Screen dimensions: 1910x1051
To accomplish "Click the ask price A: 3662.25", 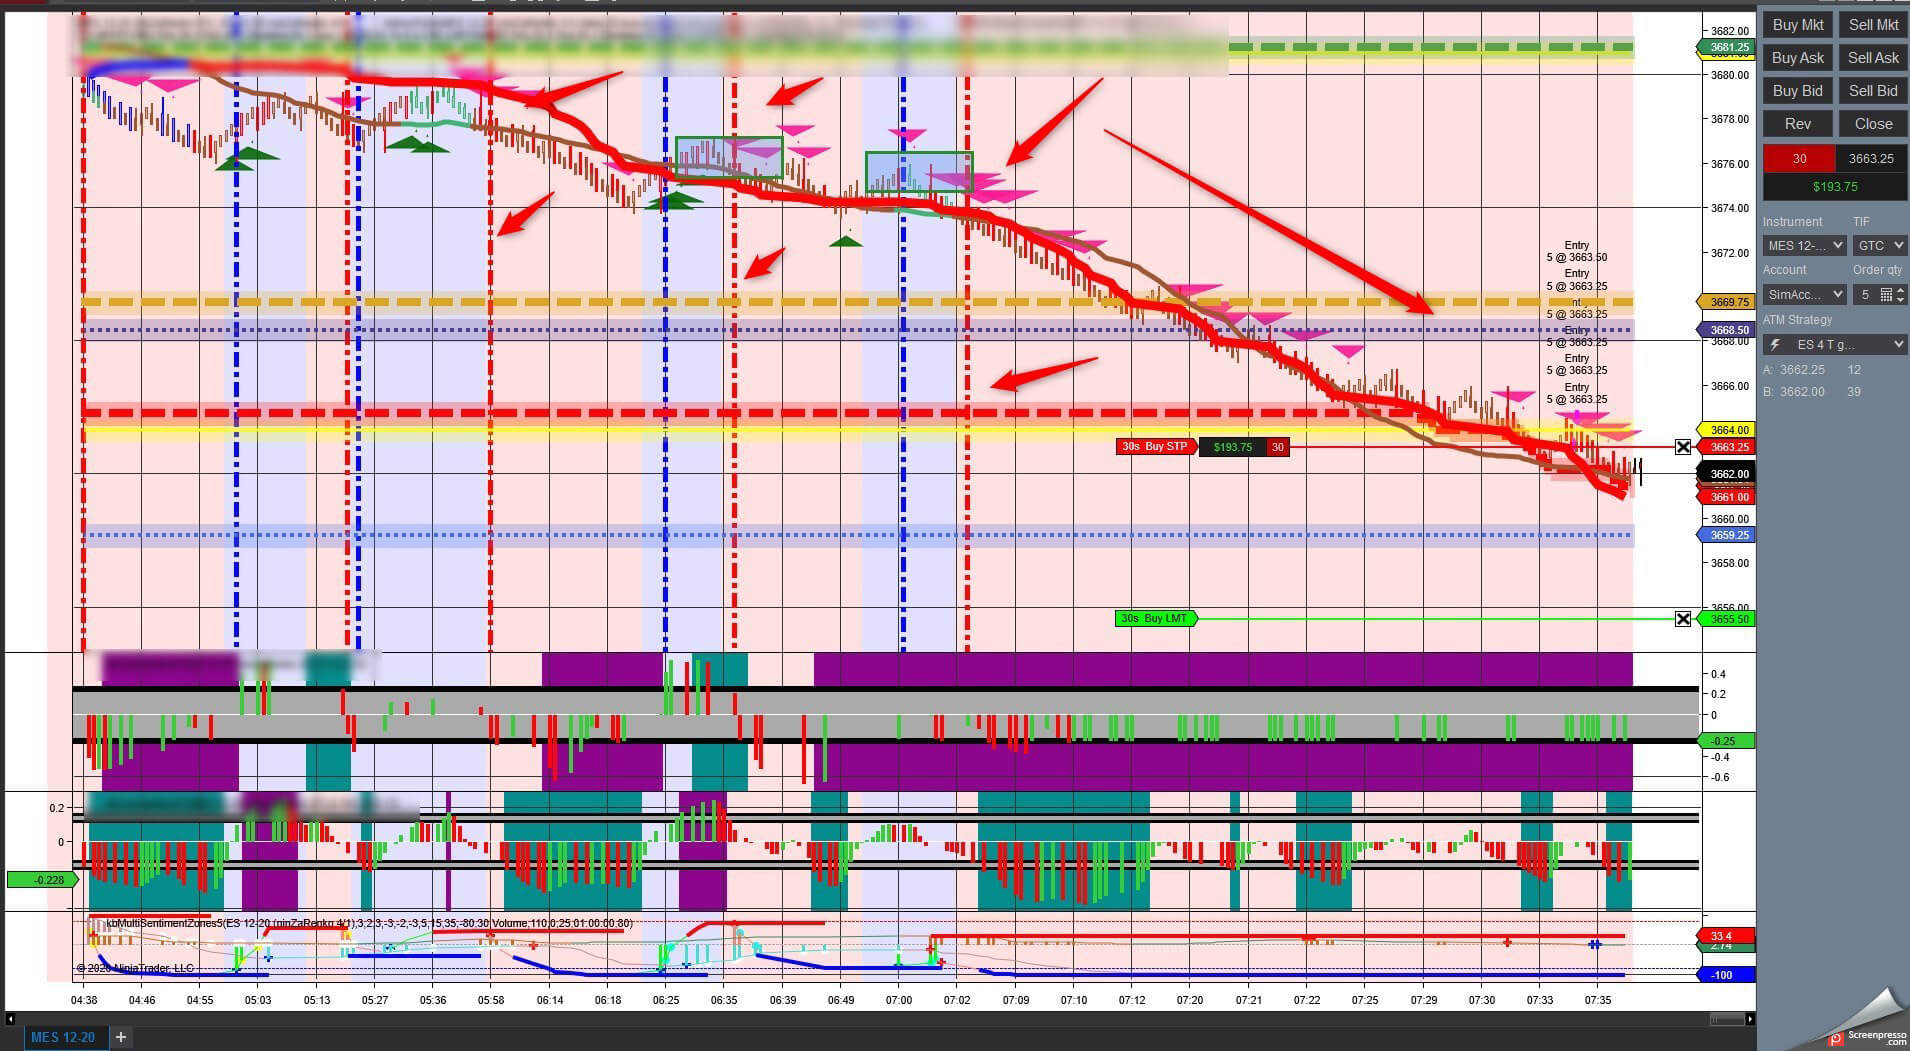I will pyautogui.click(x=1796, y=370).
